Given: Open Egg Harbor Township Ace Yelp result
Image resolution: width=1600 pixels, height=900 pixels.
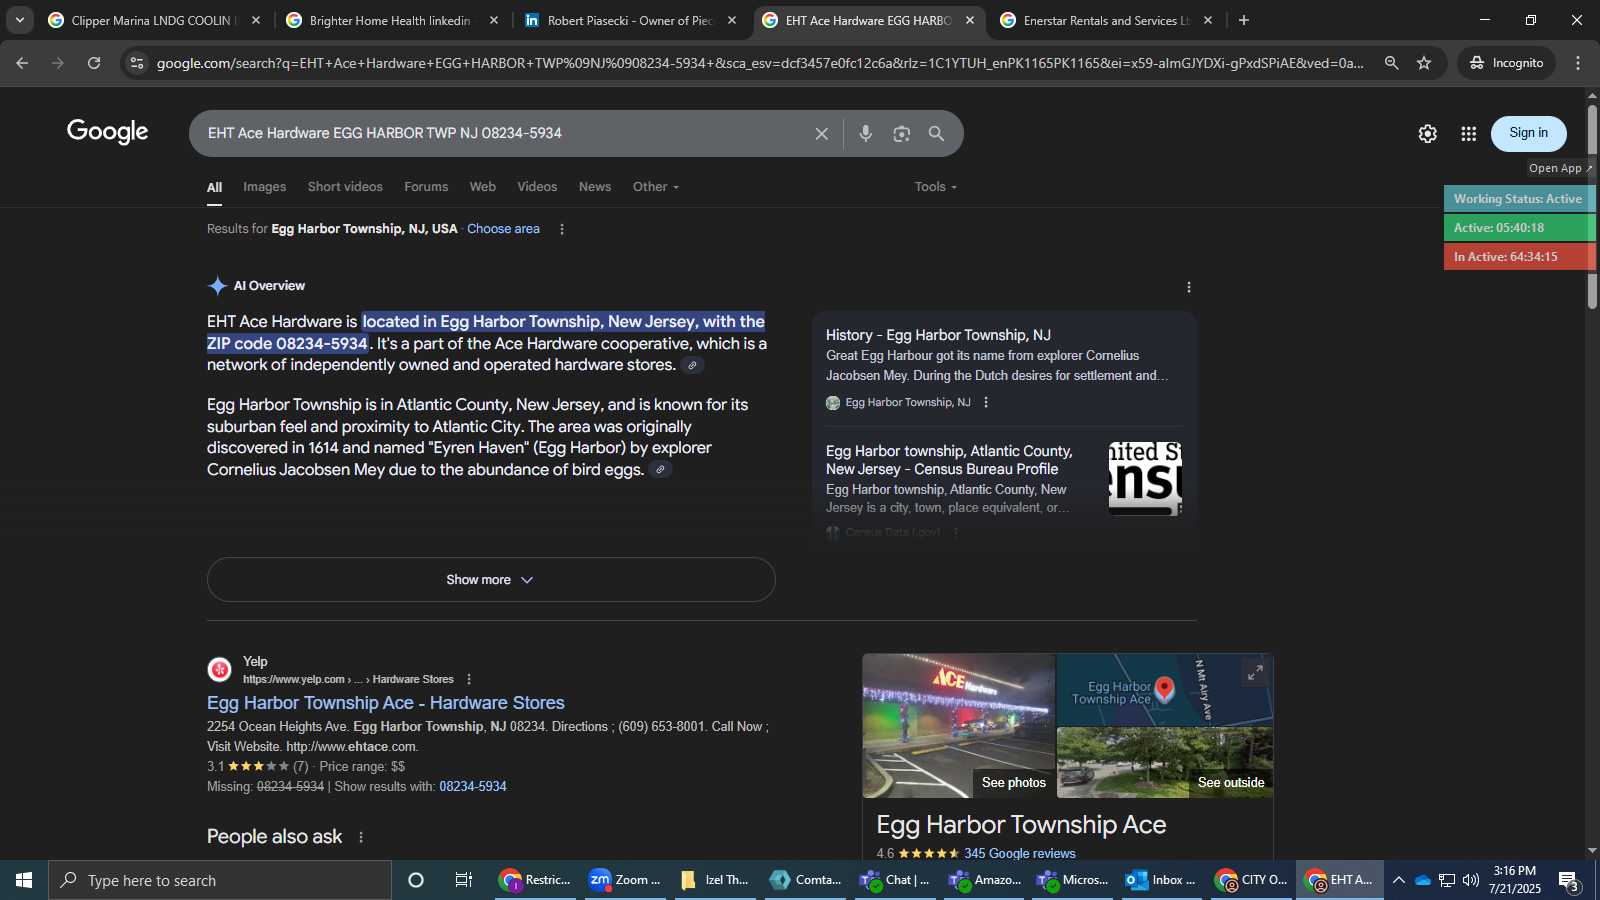Looking at the screenshot, I should point(386,703).
